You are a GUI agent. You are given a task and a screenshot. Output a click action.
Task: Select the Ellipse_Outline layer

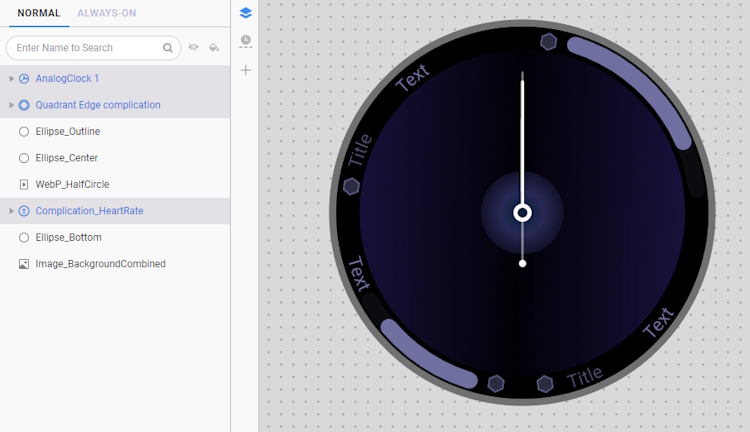(x=67, y=131)
